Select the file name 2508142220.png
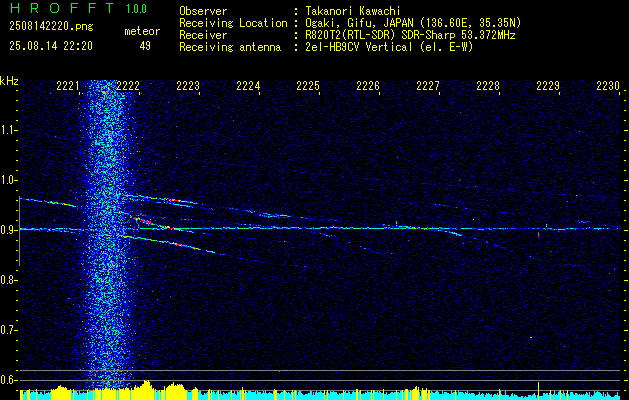This screenshot has width=629, height=400. pyautogui.click(x=51, y=27)
